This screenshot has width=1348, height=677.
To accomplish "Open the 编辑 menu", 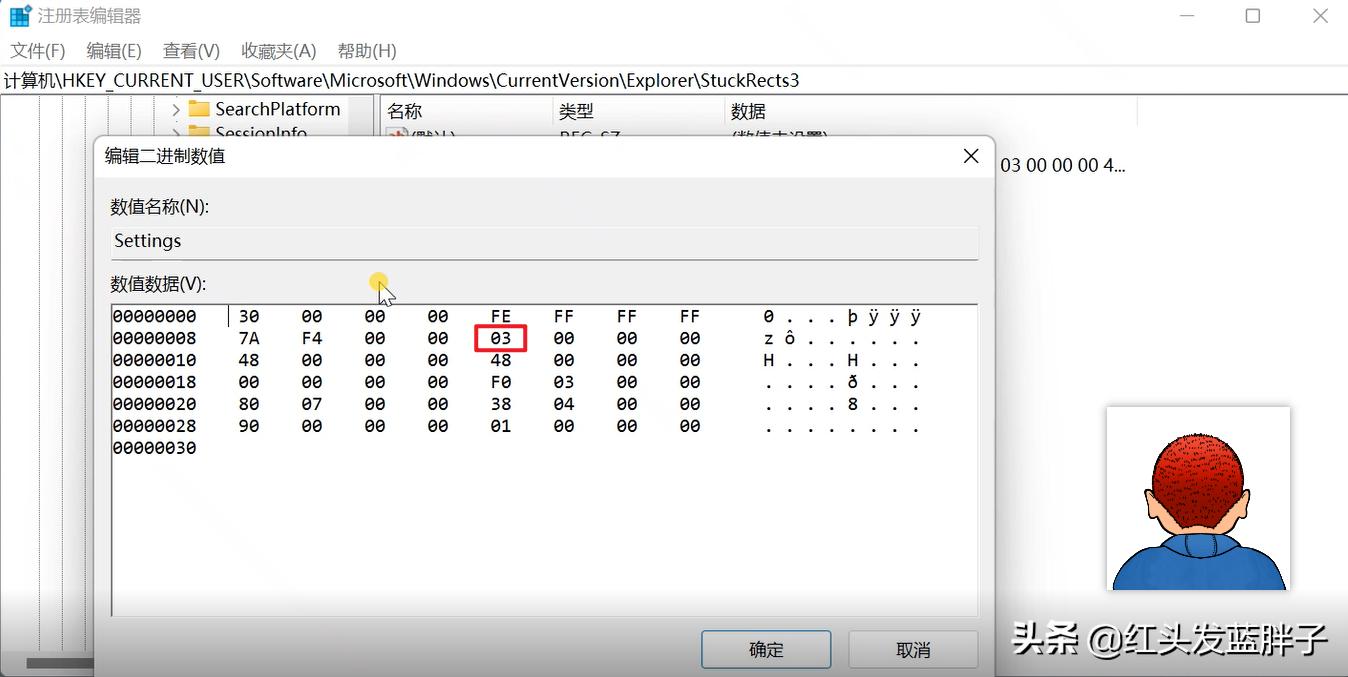I will pos(112,50).
